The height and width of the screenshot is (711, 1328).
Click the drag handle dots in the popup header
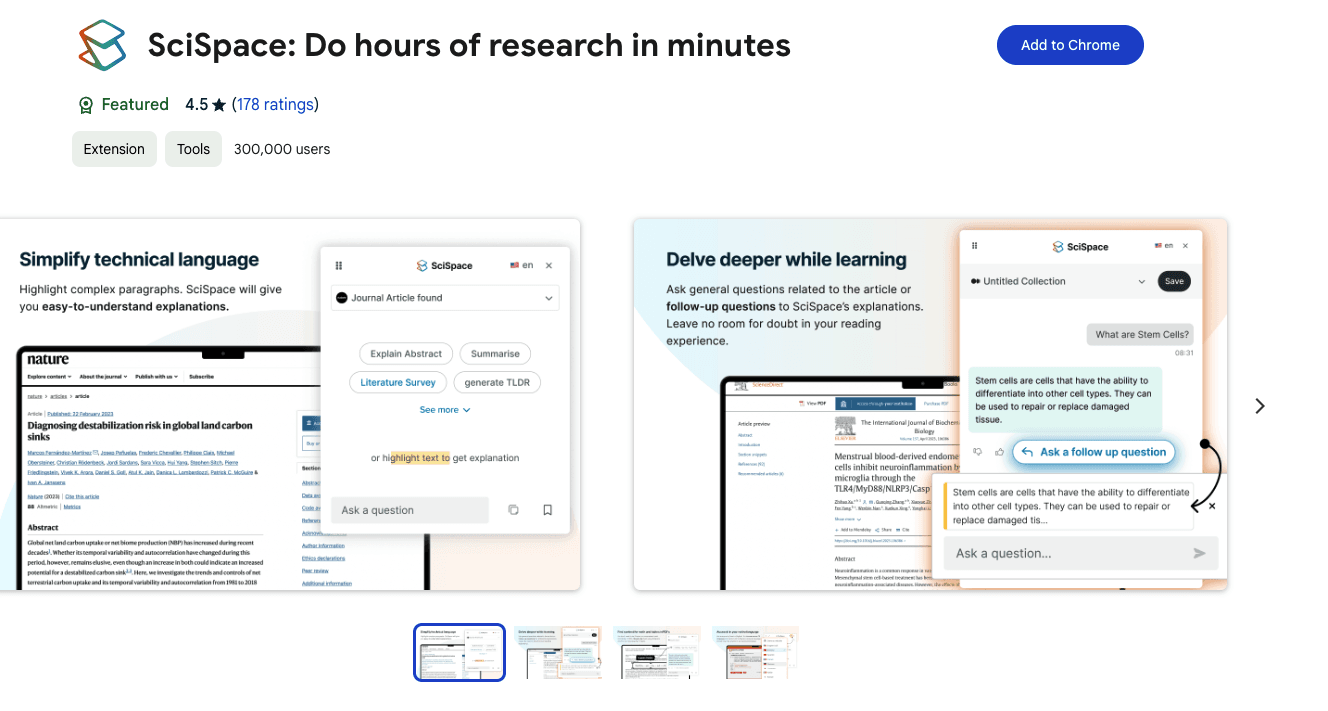click(339, 265)
